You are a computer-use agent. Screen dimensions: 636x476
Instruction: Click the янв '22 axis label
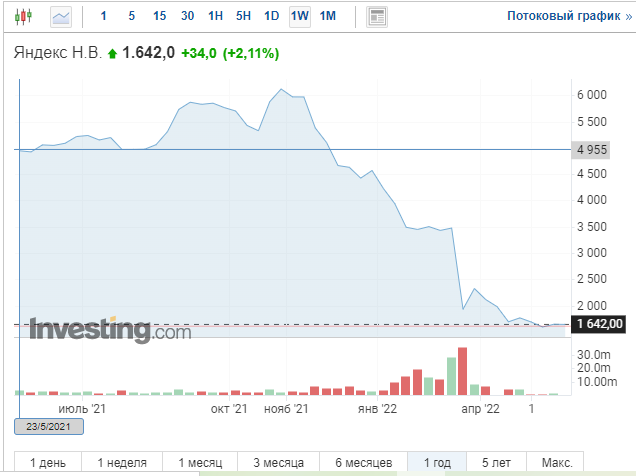pyautogui.click(x=377, y=408)
